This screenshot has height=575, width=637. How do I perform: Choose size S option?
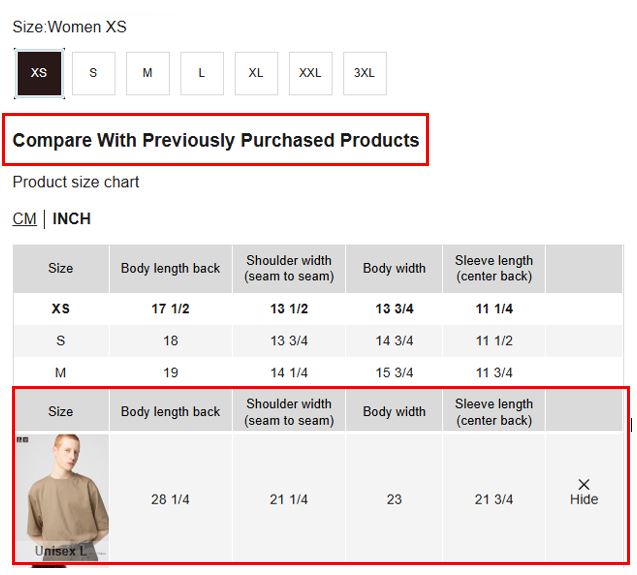pos(93,73)
